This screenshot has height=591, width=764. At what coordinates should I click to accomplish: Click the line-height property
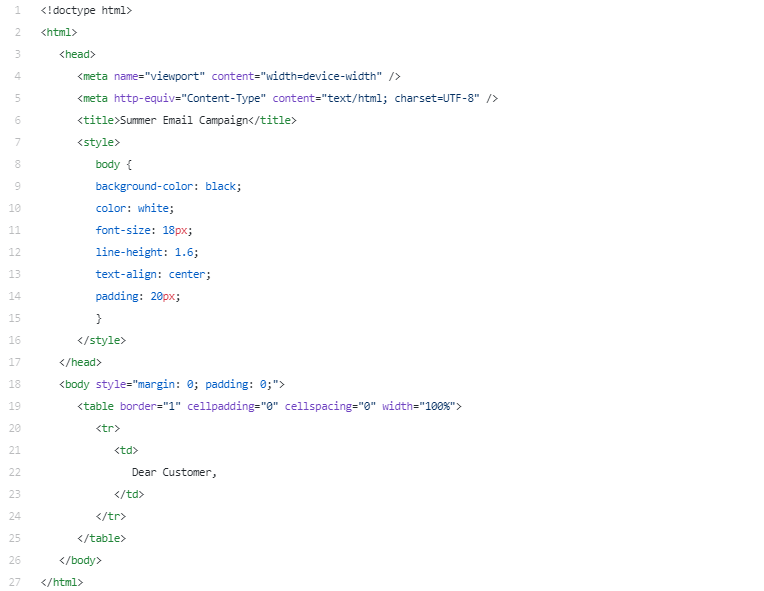129,252
